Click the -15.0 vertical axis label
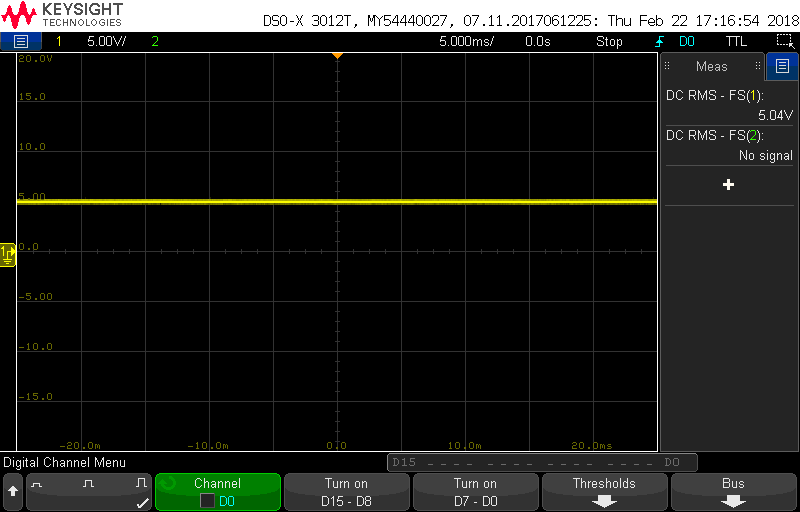This screenshot has width=800, height=512. coord(35,396)
